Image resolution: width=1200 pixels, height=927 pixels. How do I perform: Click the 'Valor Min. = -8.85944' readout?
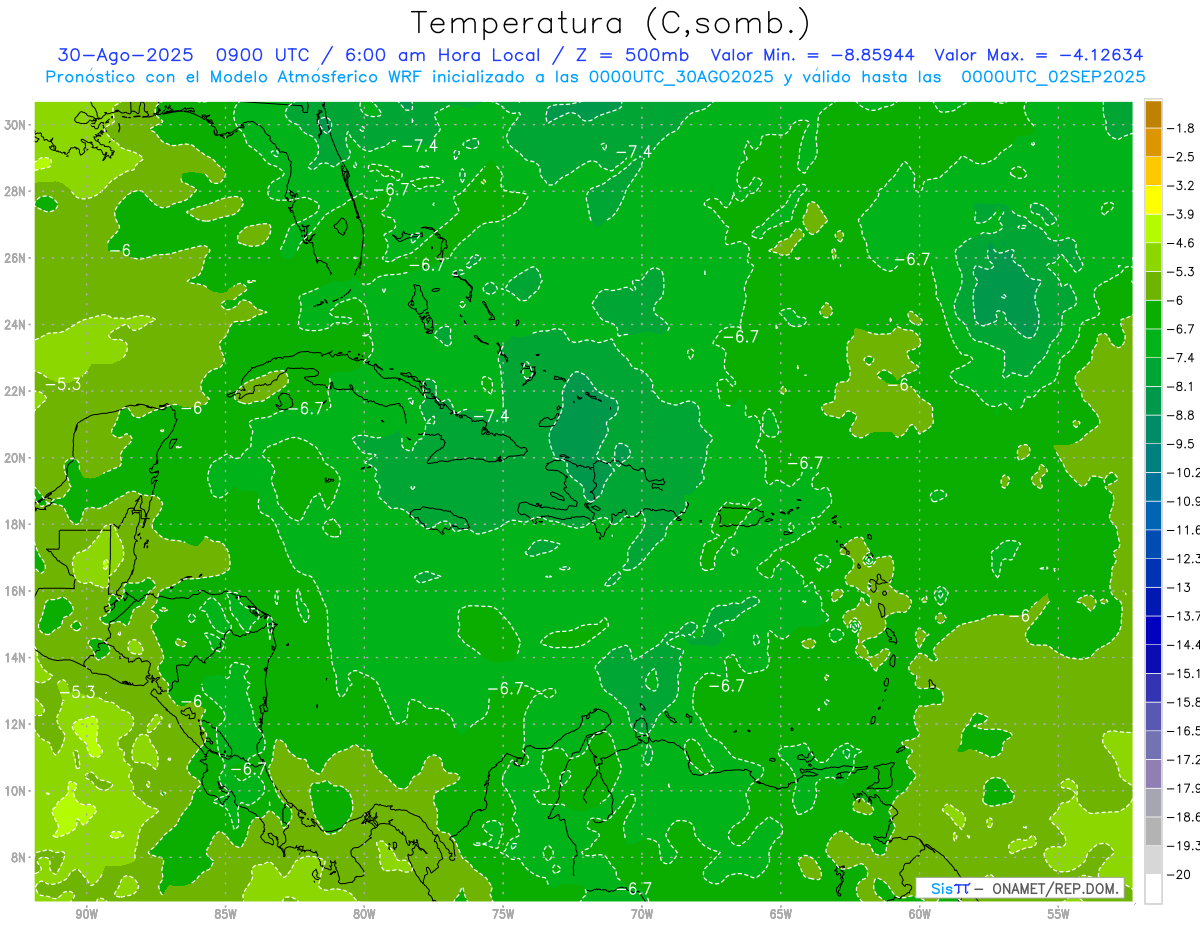pos(811,55)
